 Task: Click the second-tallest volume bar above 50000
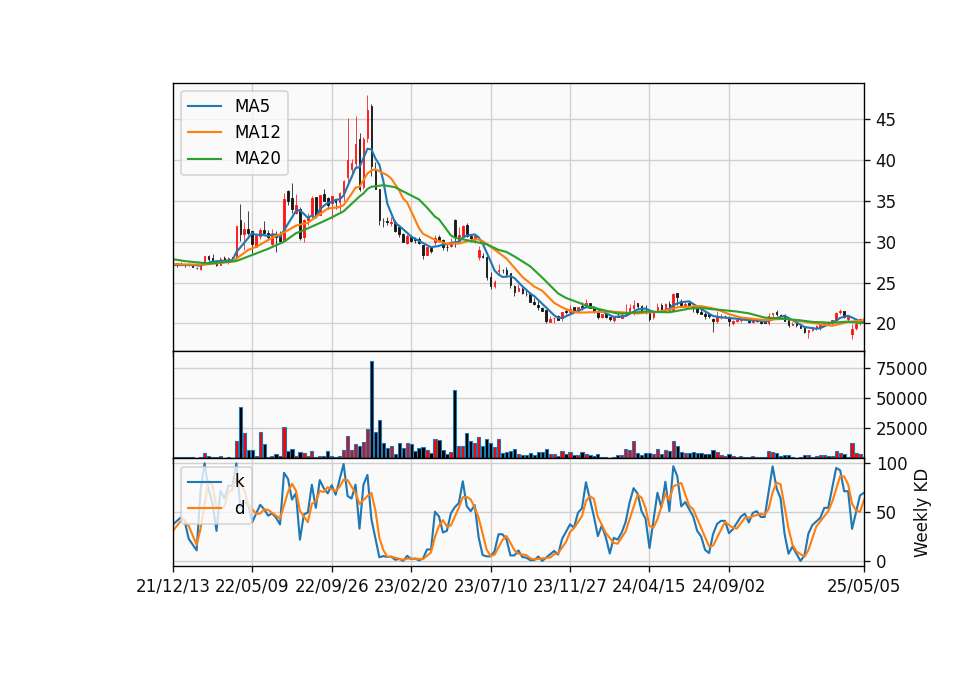455,424
